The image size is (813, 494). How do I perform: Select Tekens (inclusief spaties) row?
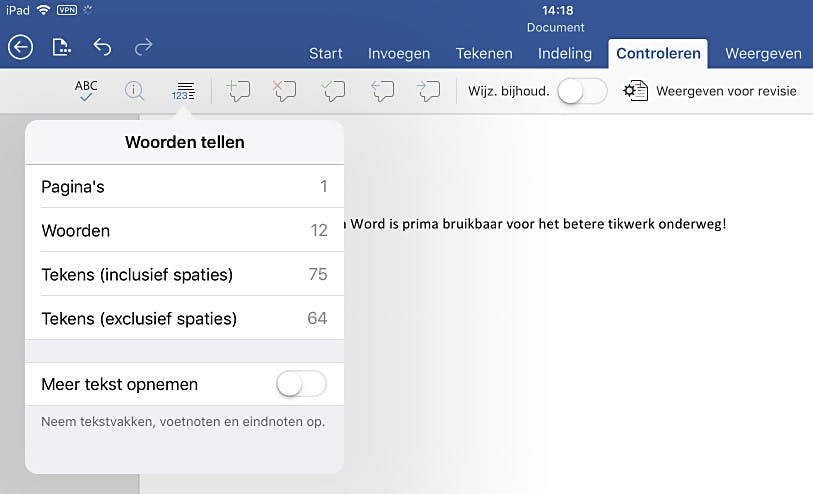pos(185,274)
